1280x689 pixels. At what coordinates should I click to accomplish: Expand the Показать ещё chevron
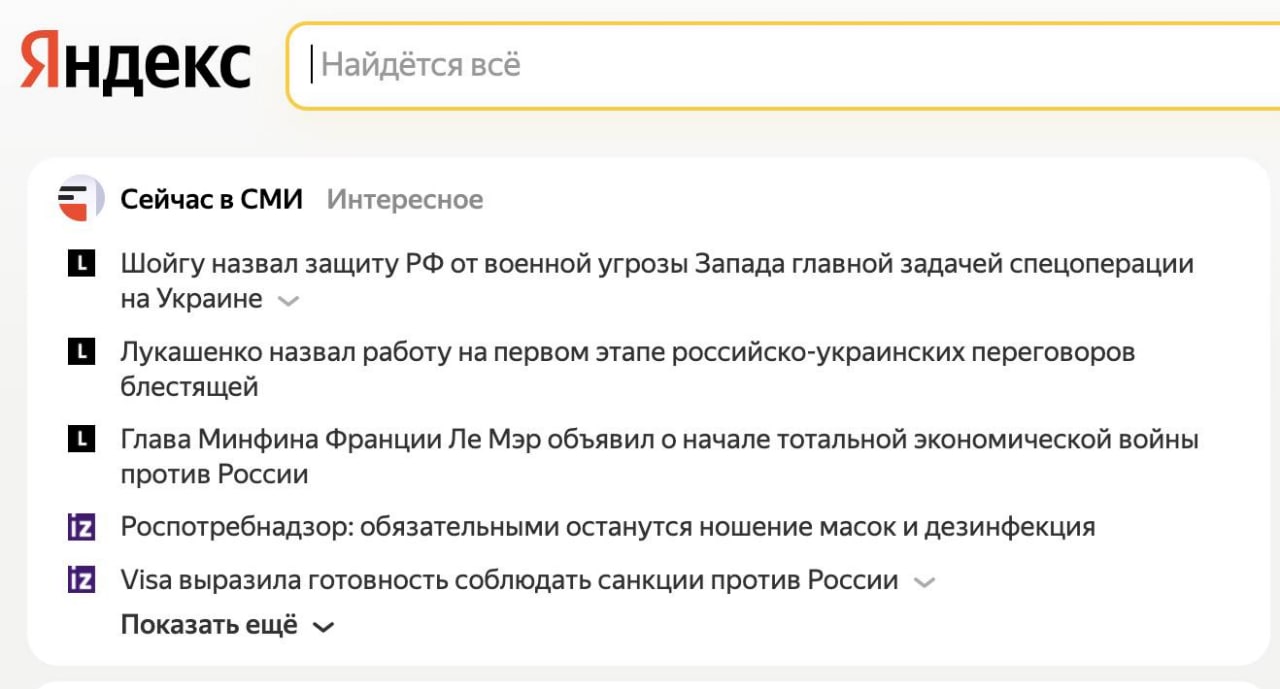pos(322,625)
